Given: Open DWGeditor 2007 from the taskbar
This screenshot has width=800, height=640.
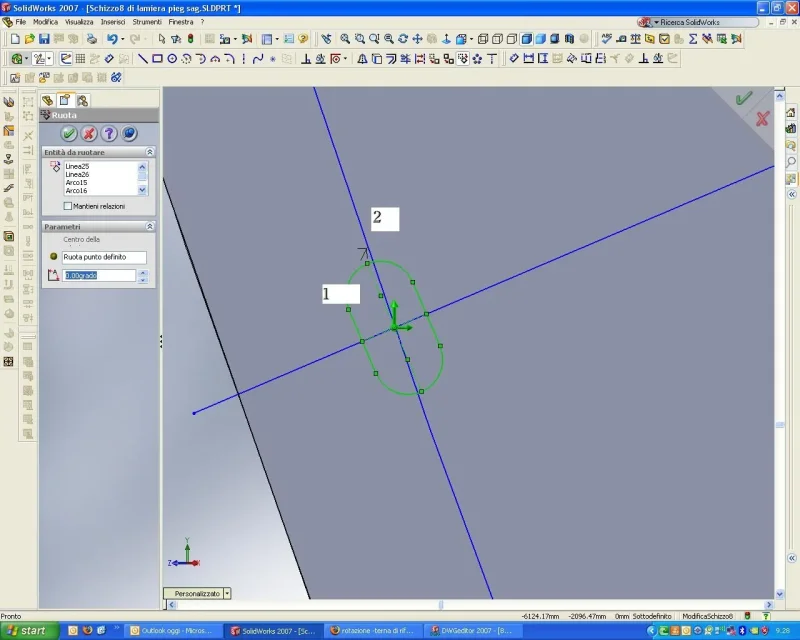Looking at the screenshot, I should tap(472, 631).
